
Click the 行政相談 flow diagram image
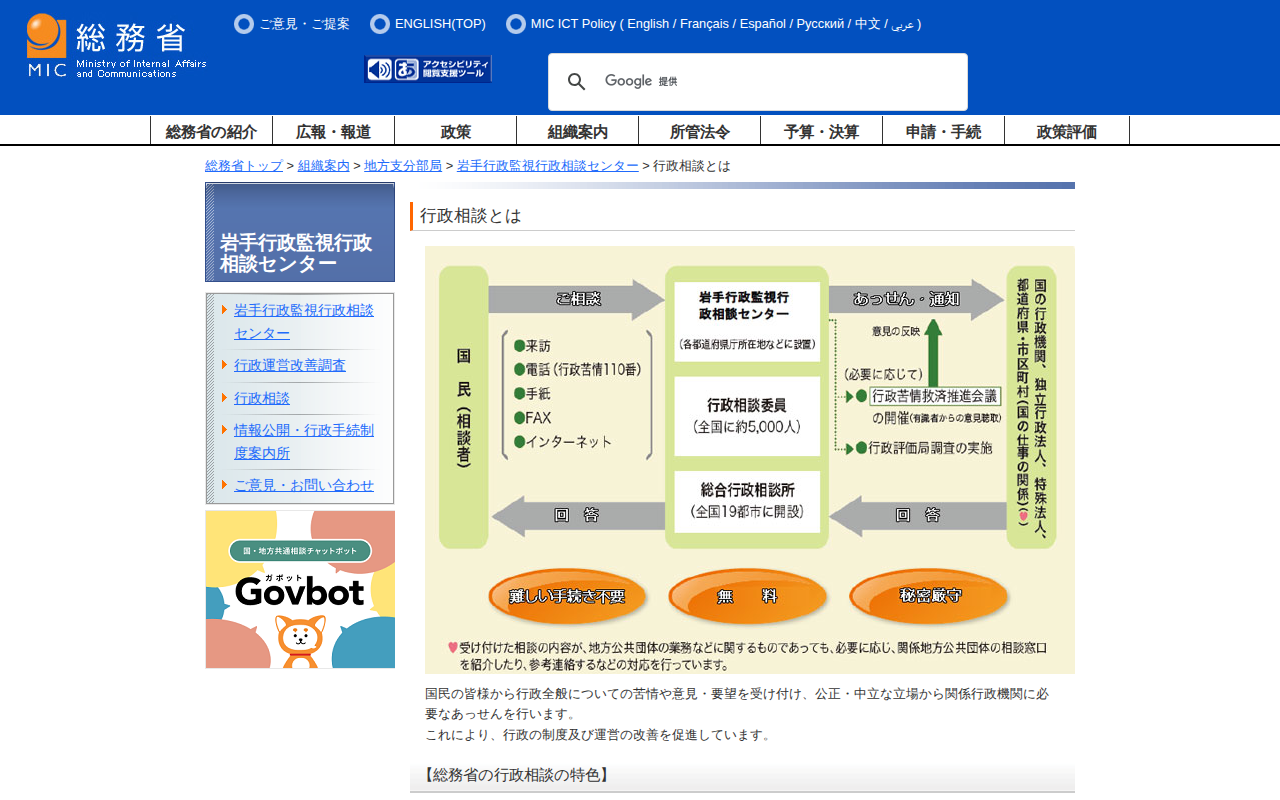click(x=750, y=460)
